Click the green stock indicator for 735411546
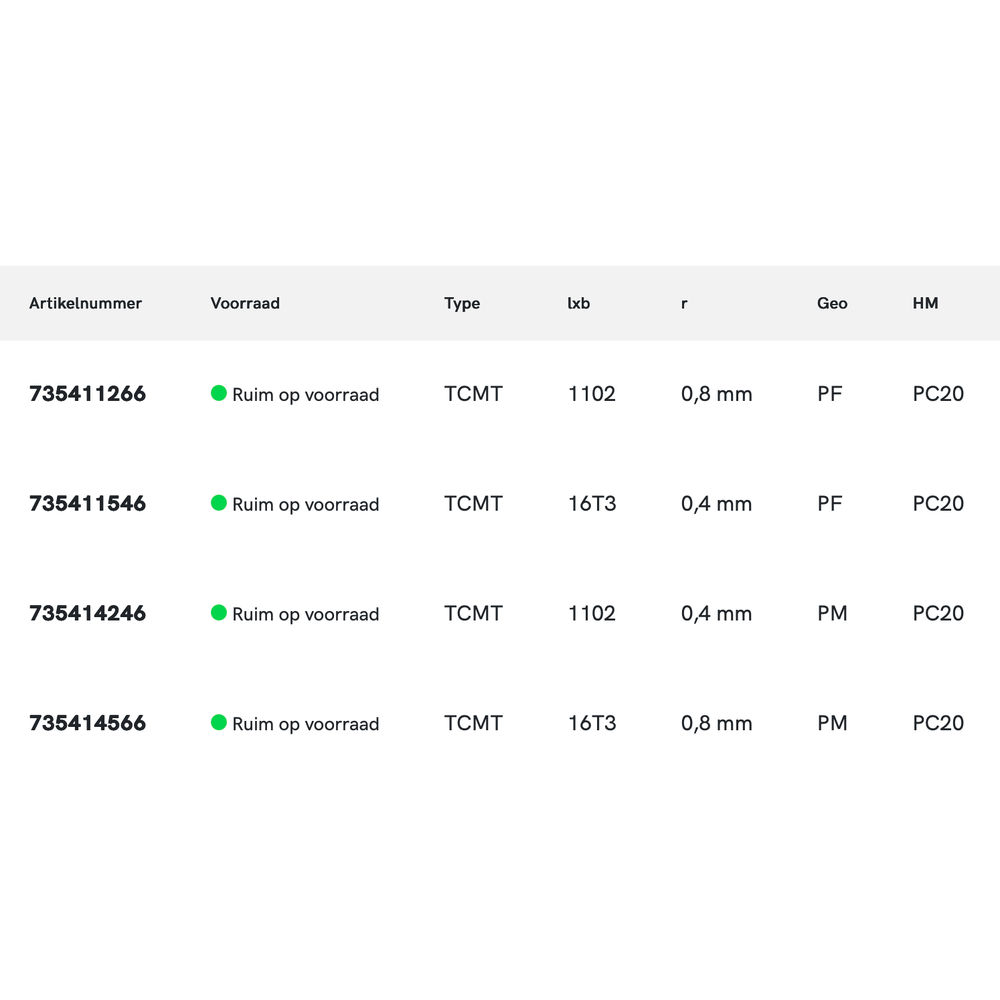1000x1000 pixels. [x=219, y=503]
